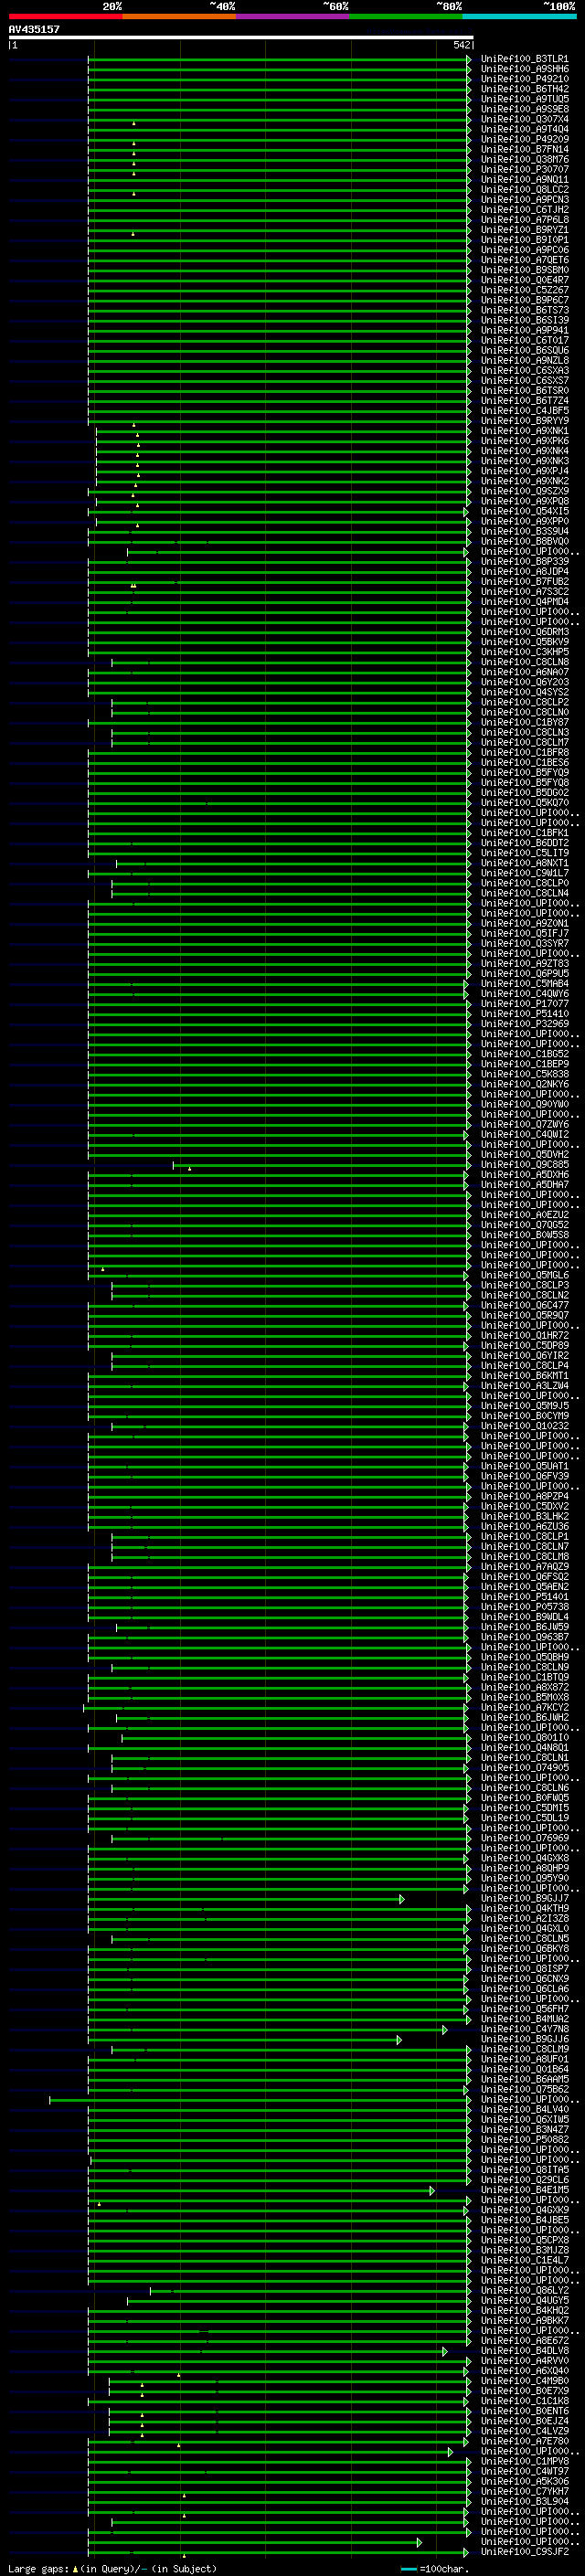Select hit label UniRef100_B3L904

[525, 2502]
